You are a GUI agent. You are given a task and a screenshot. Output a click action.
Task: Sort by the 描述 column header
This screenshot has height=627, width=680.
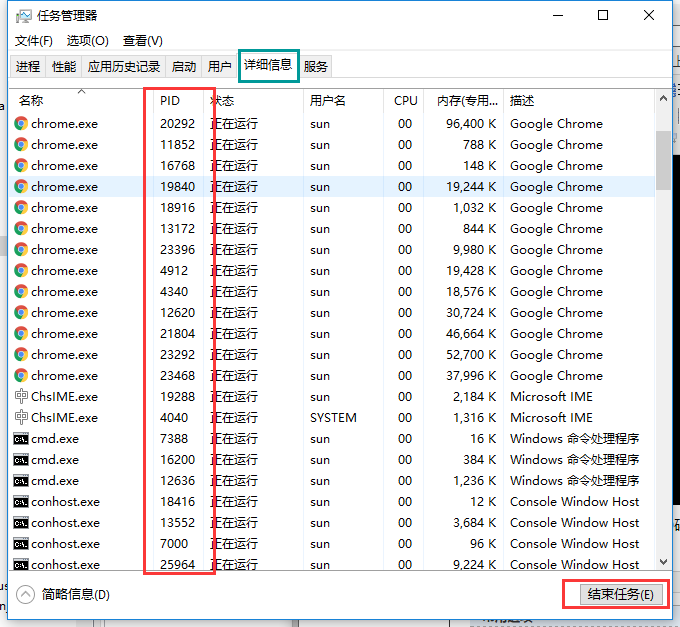(579, 101)
